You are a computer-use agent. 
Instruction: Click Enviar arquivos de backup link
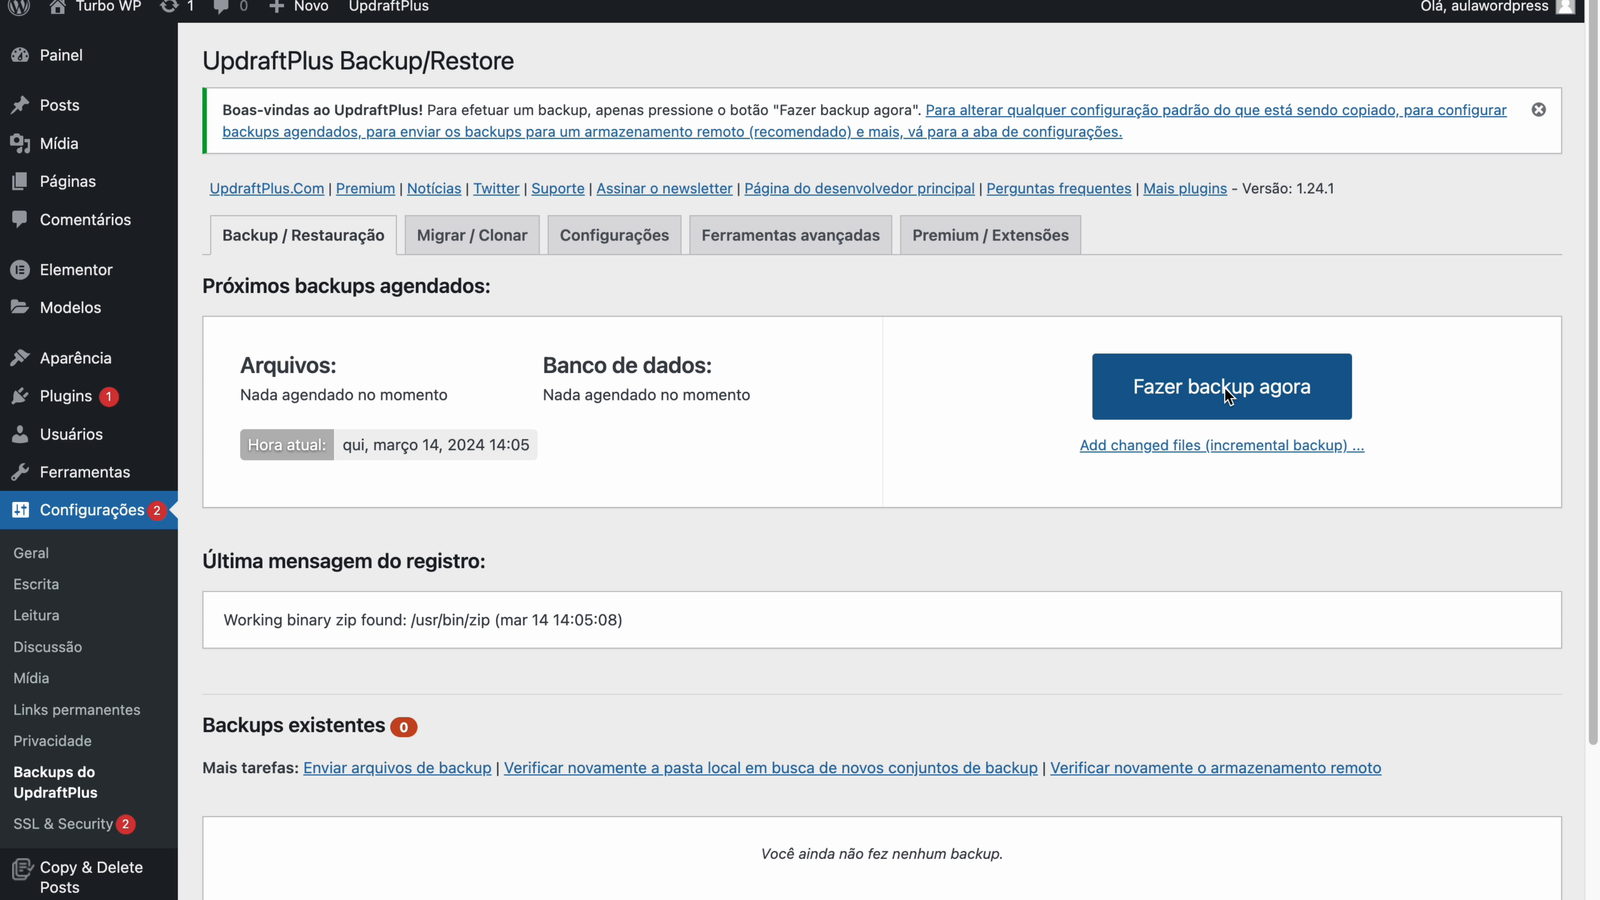pos(397,768)
